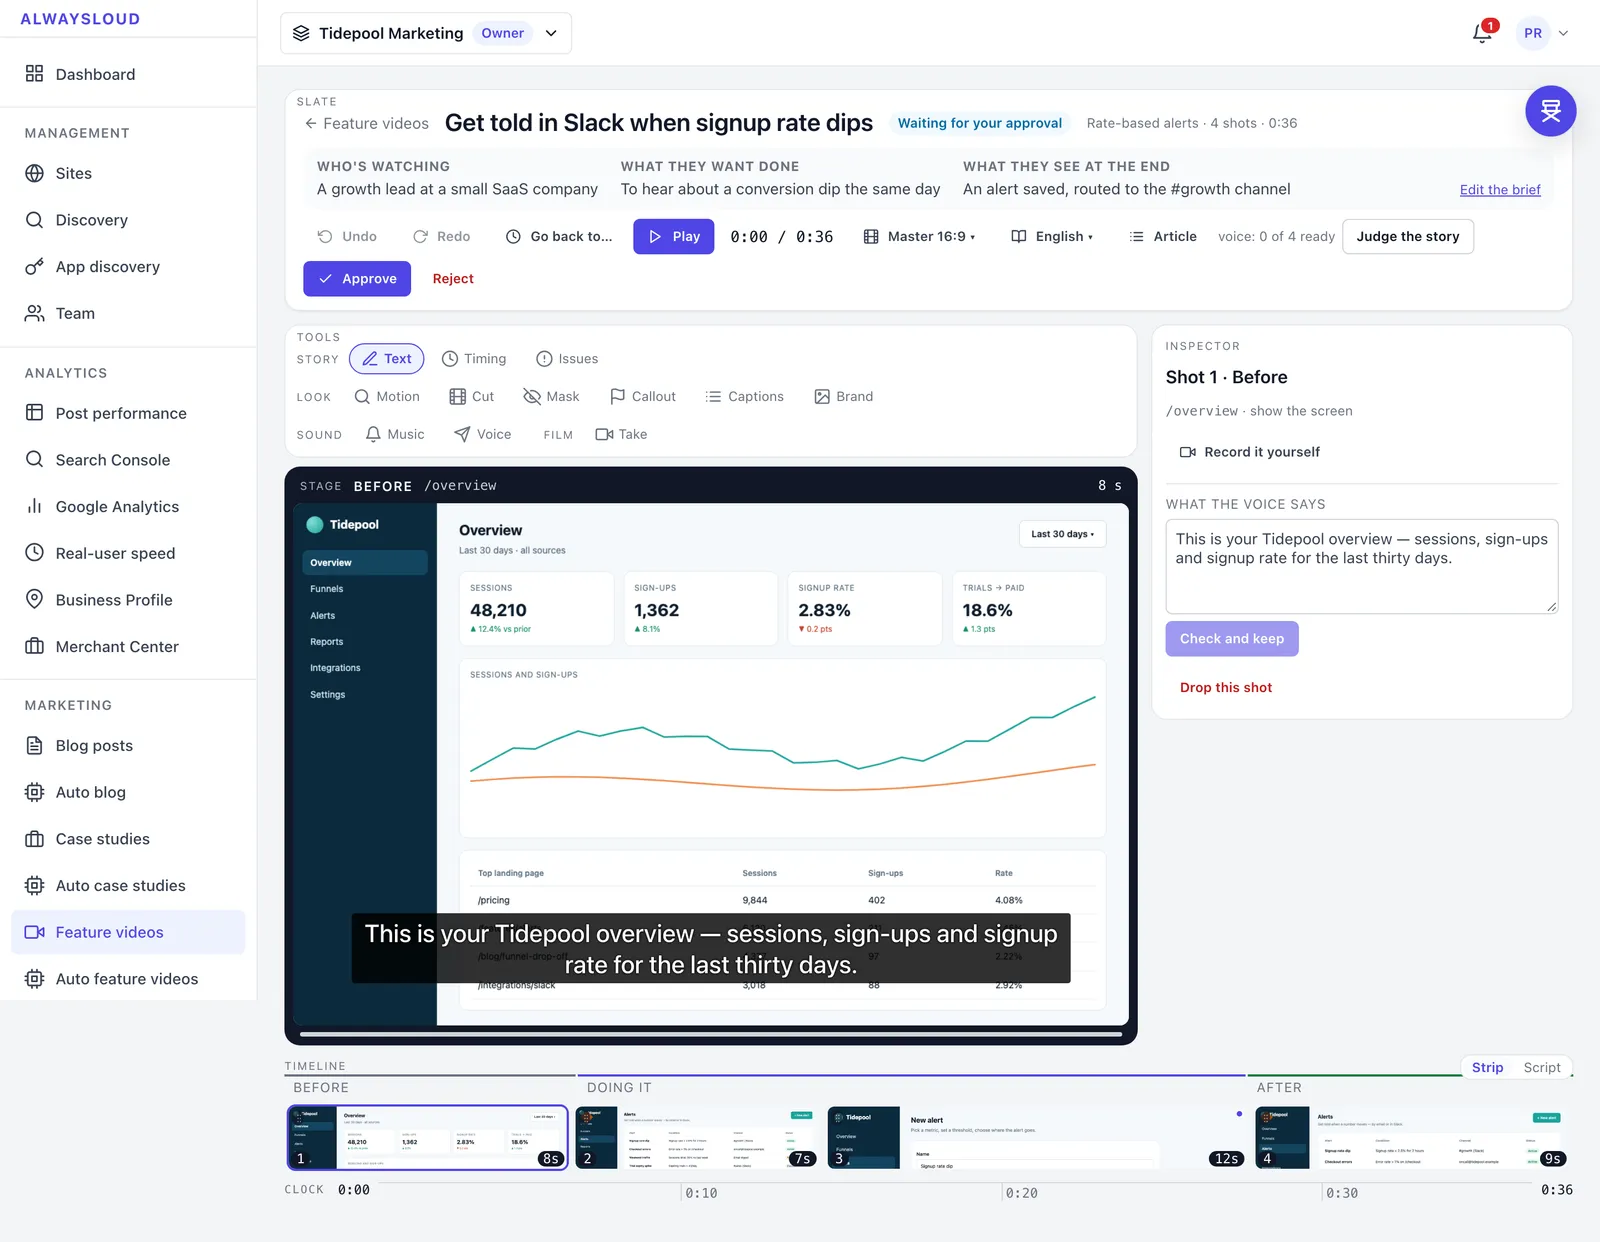Open the Voice sound tool
Viewport: 1600px width, 1242px height.
tap(483, 434)
